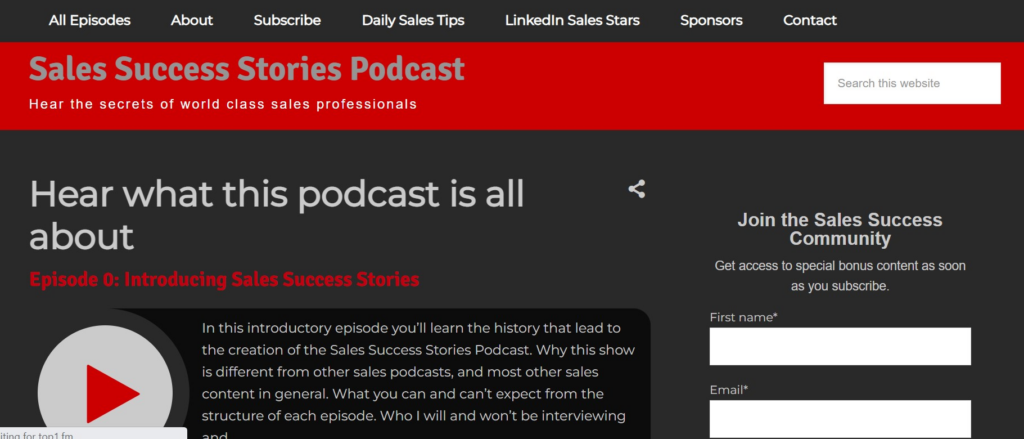Open the Subscribe menu item
The height and width of the screenshot is (439, 1024).
point(287,20)
